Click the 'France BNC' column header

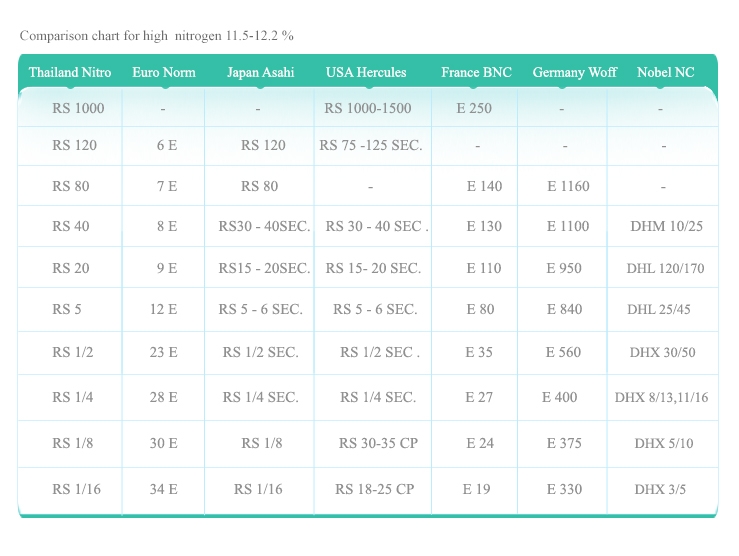476,72
